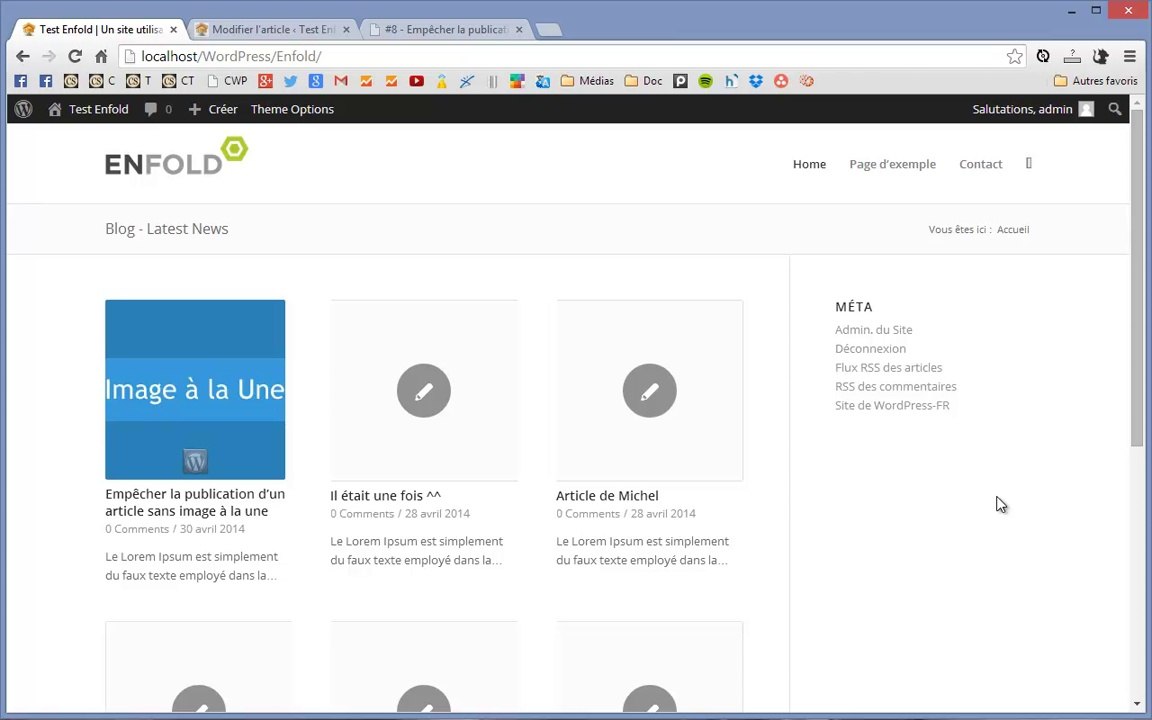1152x720 pixels.
Task: Open the Gmail bookmark icon
Action: [x=341, y=81]
